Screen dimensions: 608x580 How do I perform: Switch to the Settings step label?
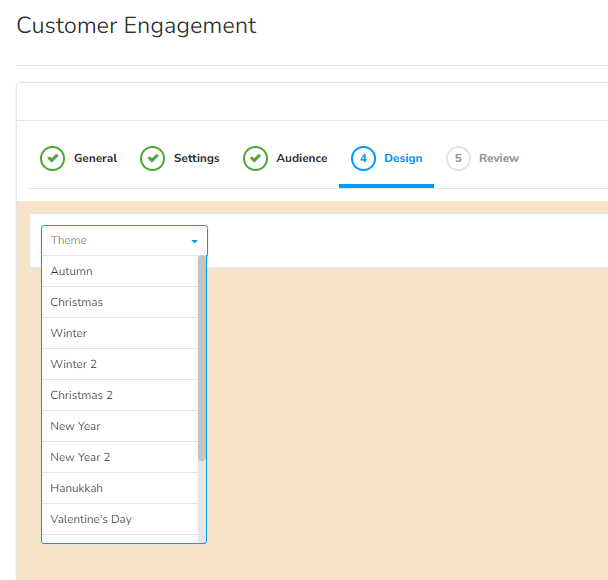point(196,158)
